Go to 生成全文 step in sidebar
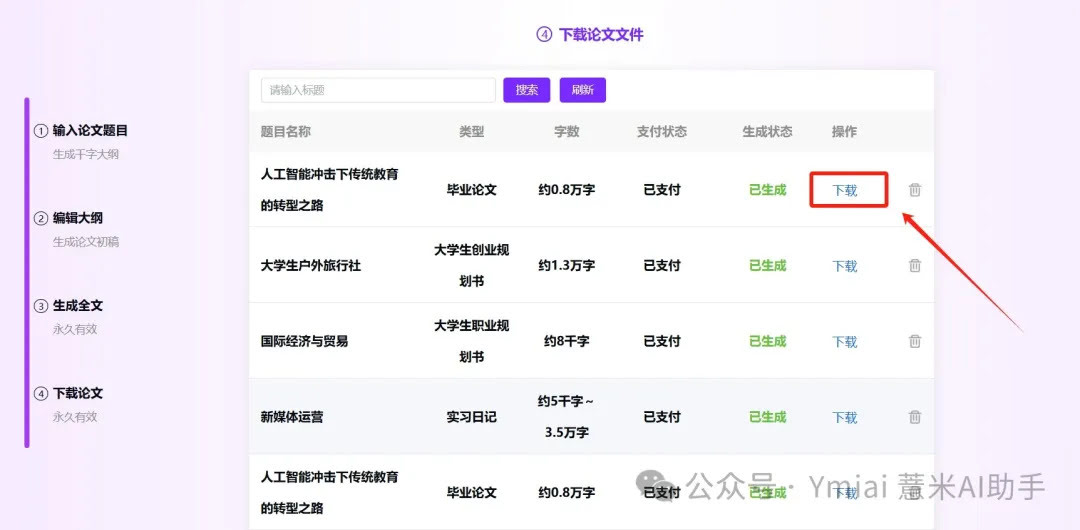This screenshot has height=530, width=1080. tap(78, 306)
